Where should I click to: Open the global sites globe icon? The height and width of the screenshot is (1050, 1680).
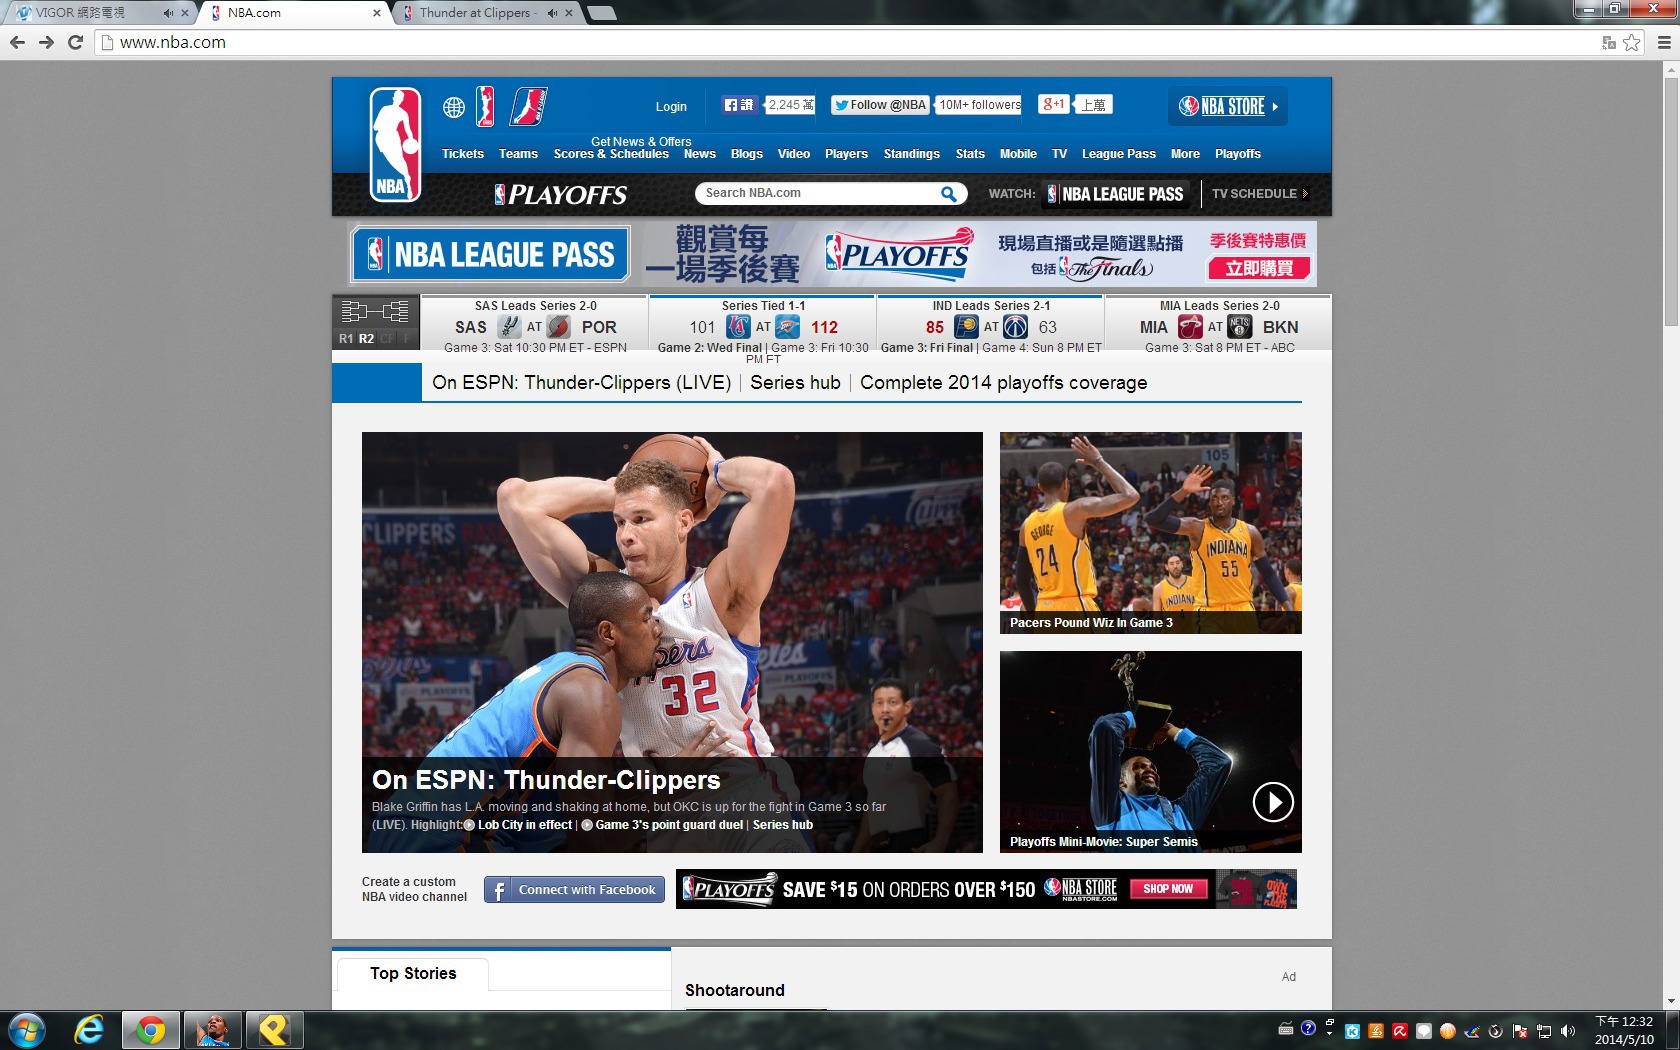coord(454,107)
